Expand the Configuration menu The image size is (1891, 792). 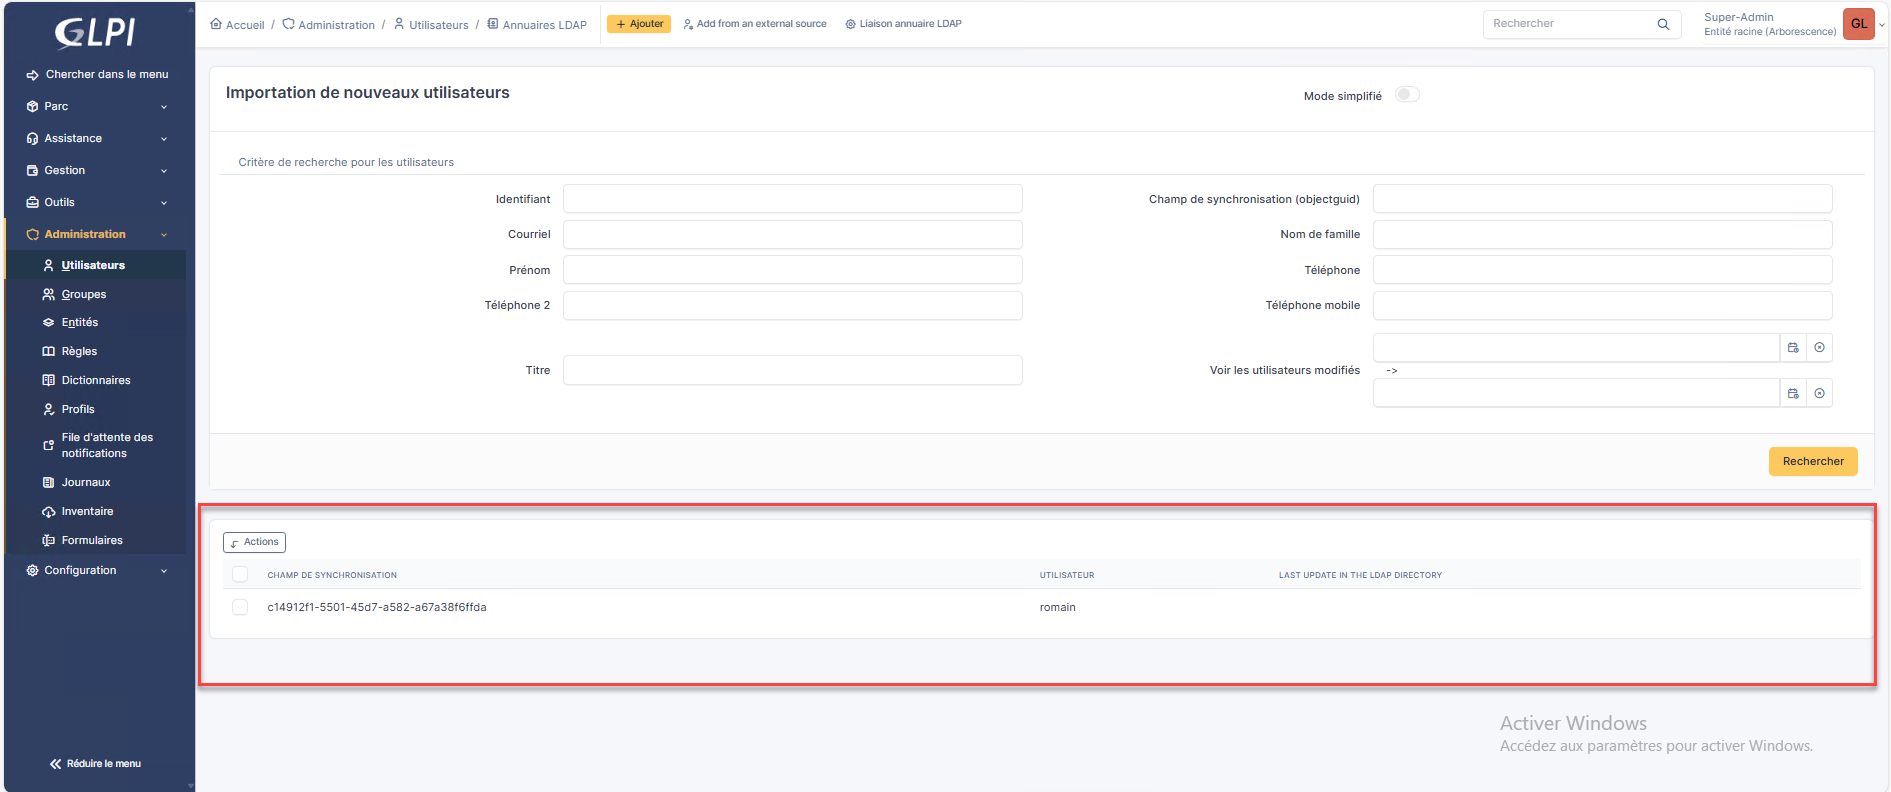tap(96, 570)
